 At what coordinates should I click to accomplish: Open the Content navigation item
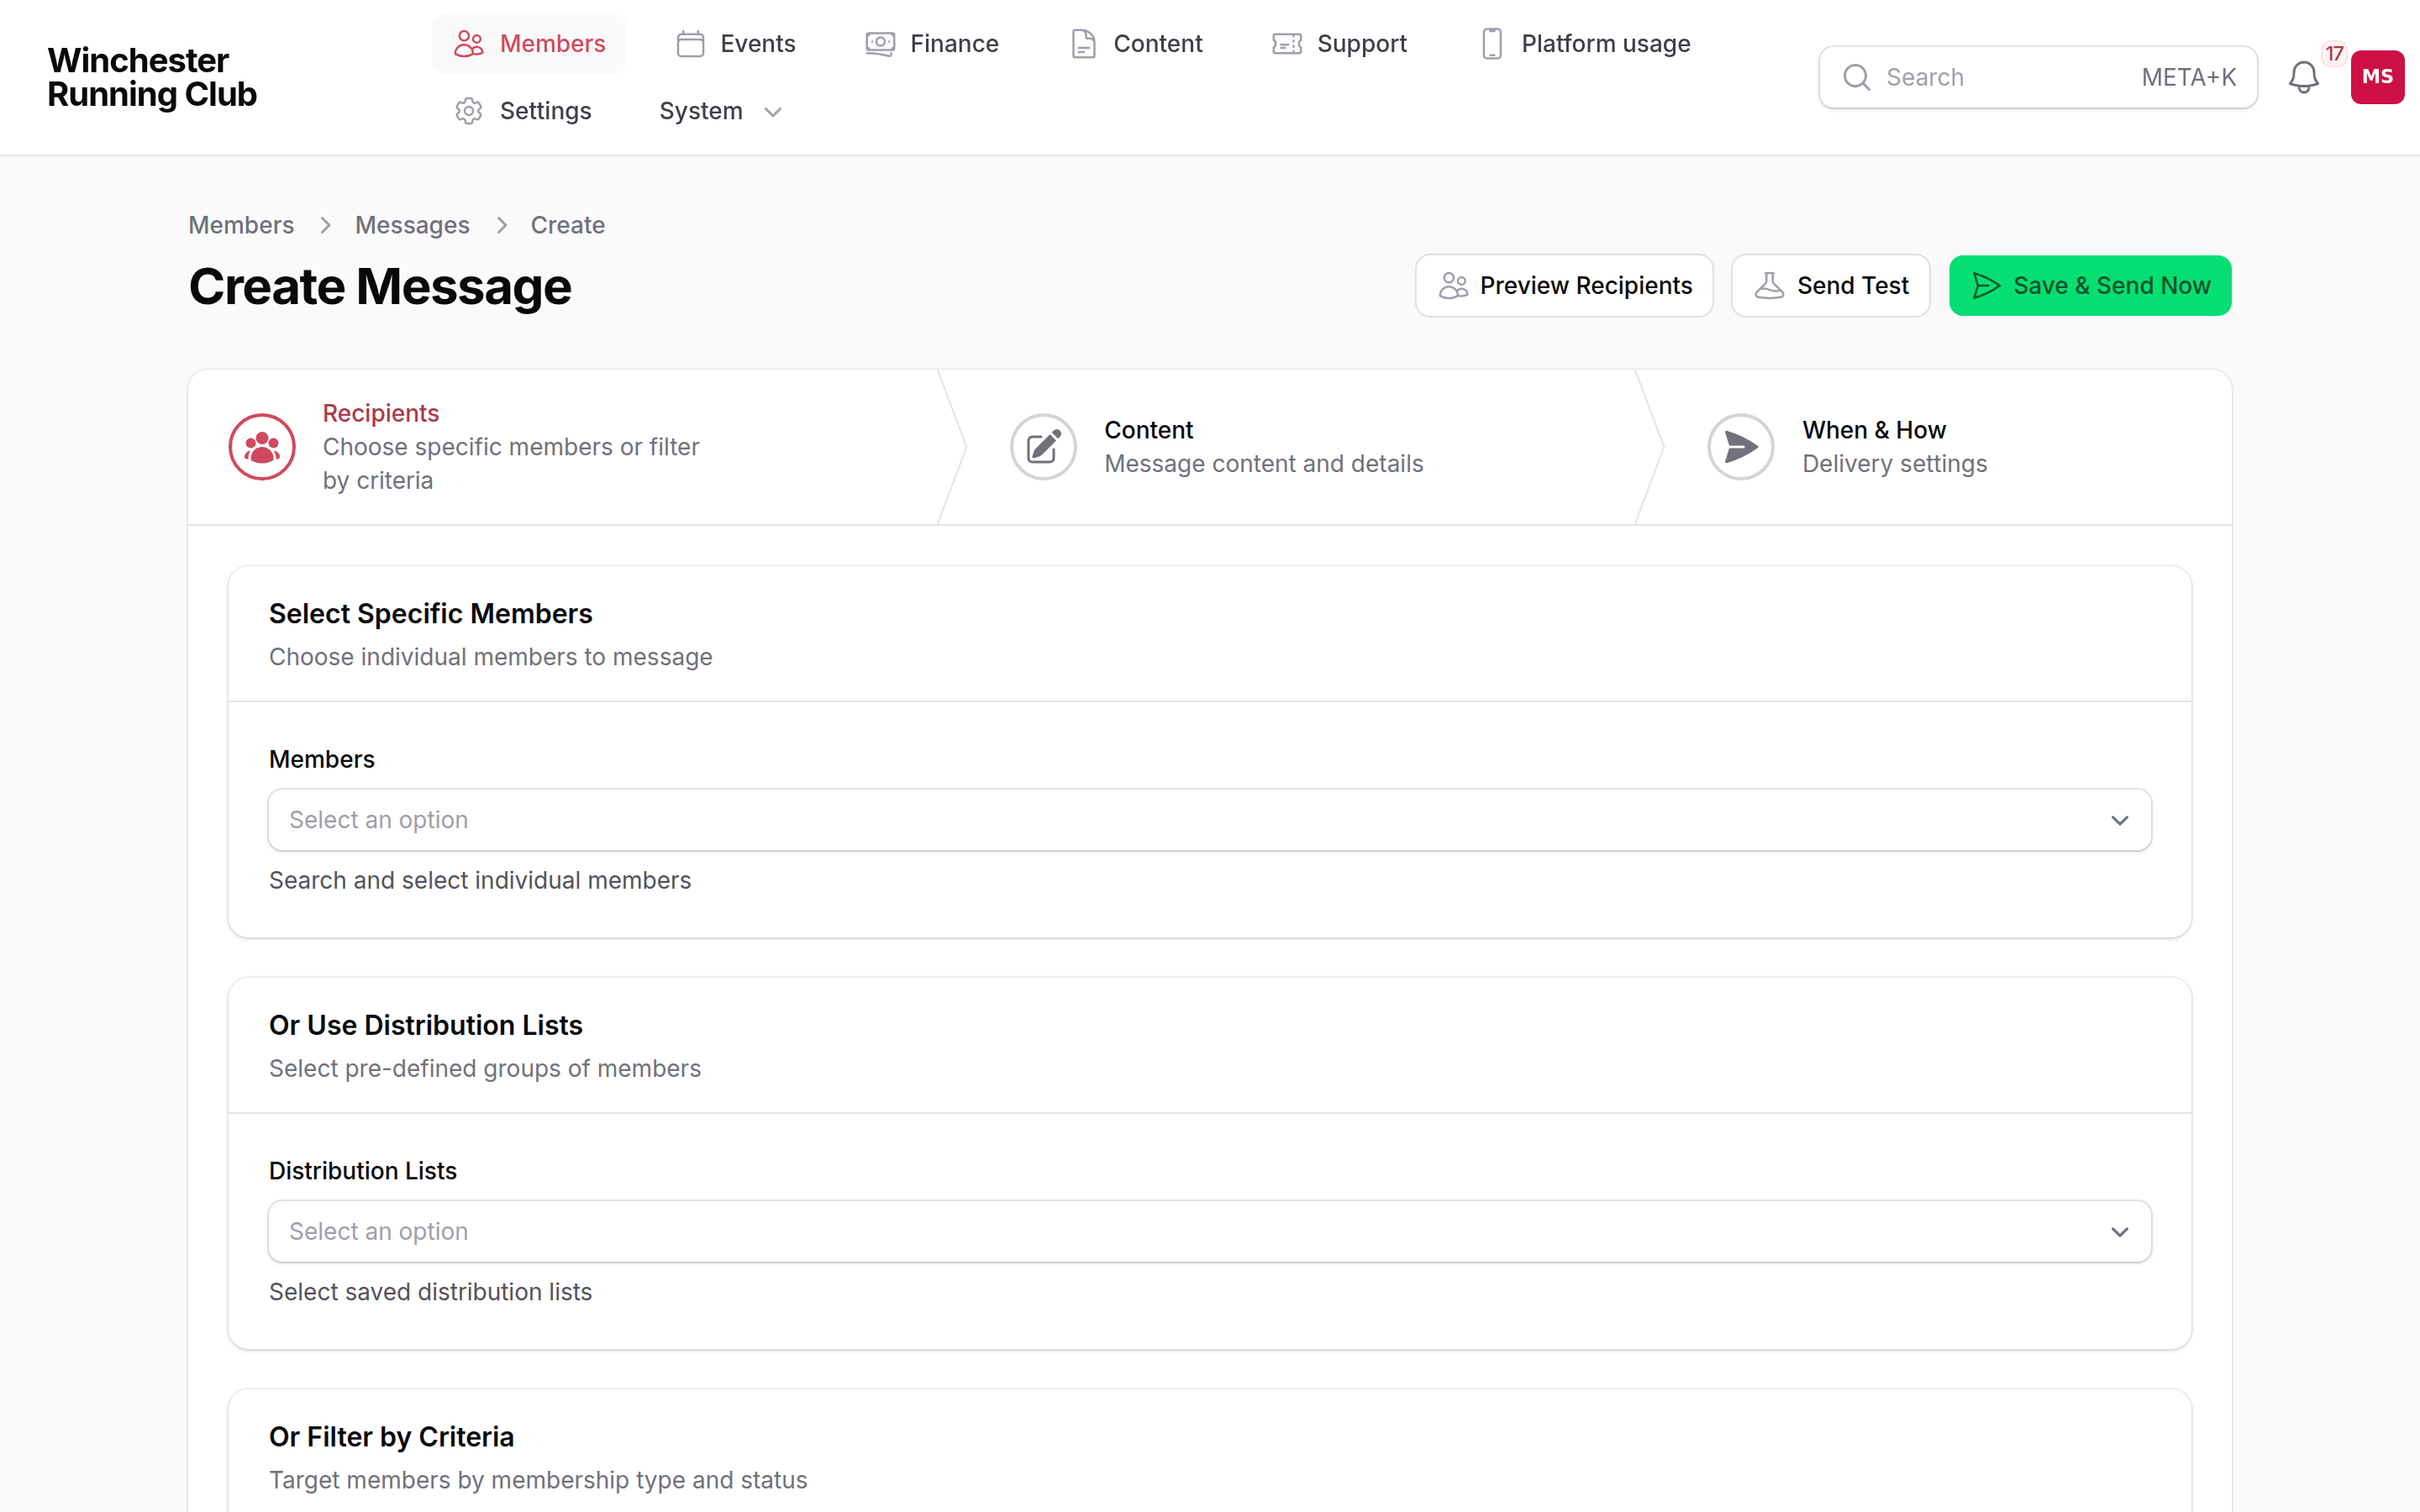point(1136,44)
